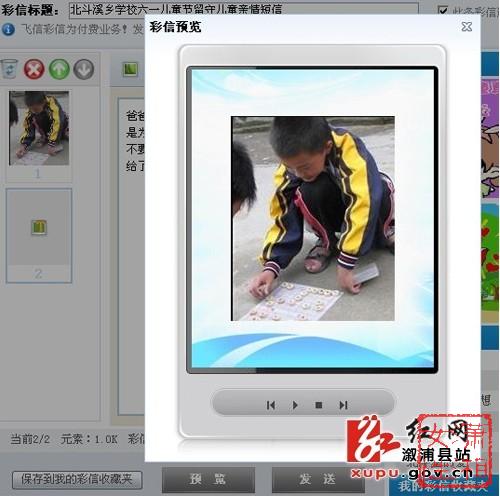The image size is (500, 496).
Task: Click 保存到我的彩信收藏夹 button
Action: [77, 480]
